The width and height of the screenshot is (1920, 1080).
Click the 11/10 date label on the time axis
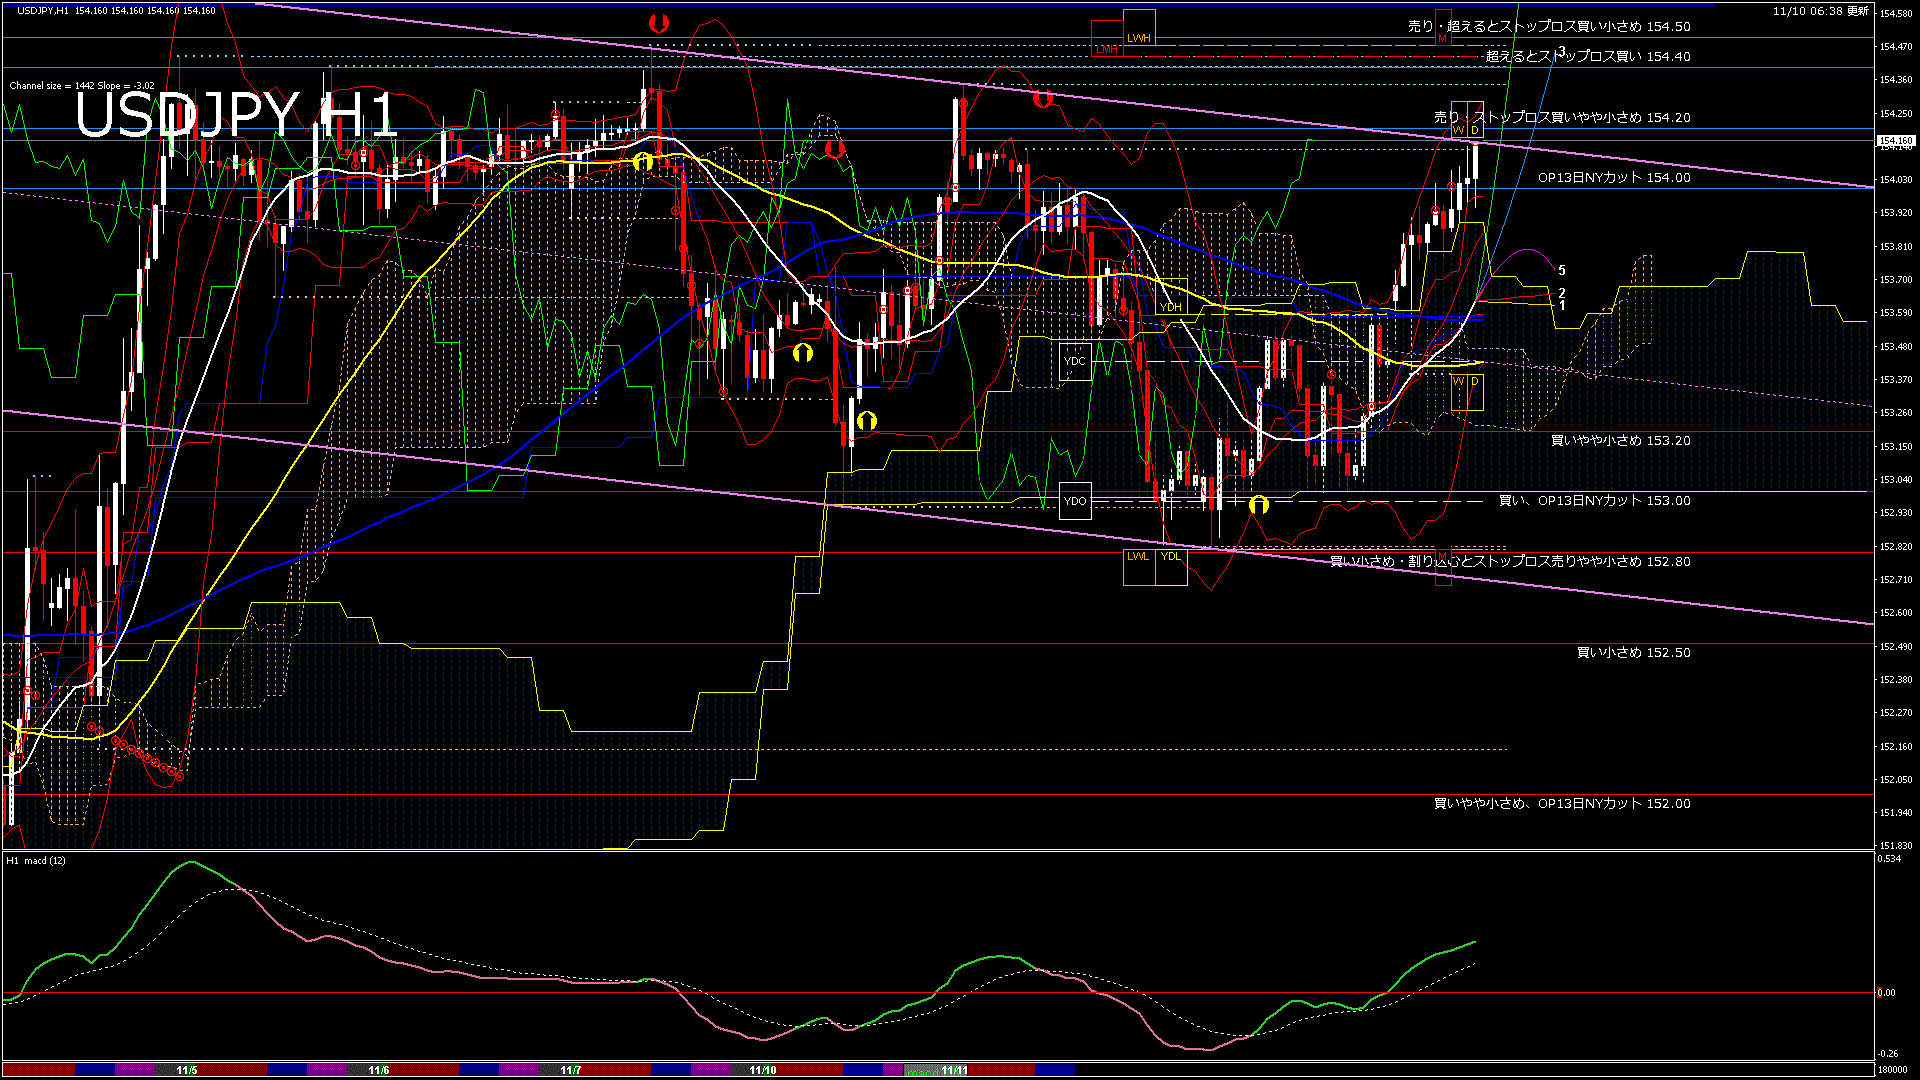point(761,1071)
